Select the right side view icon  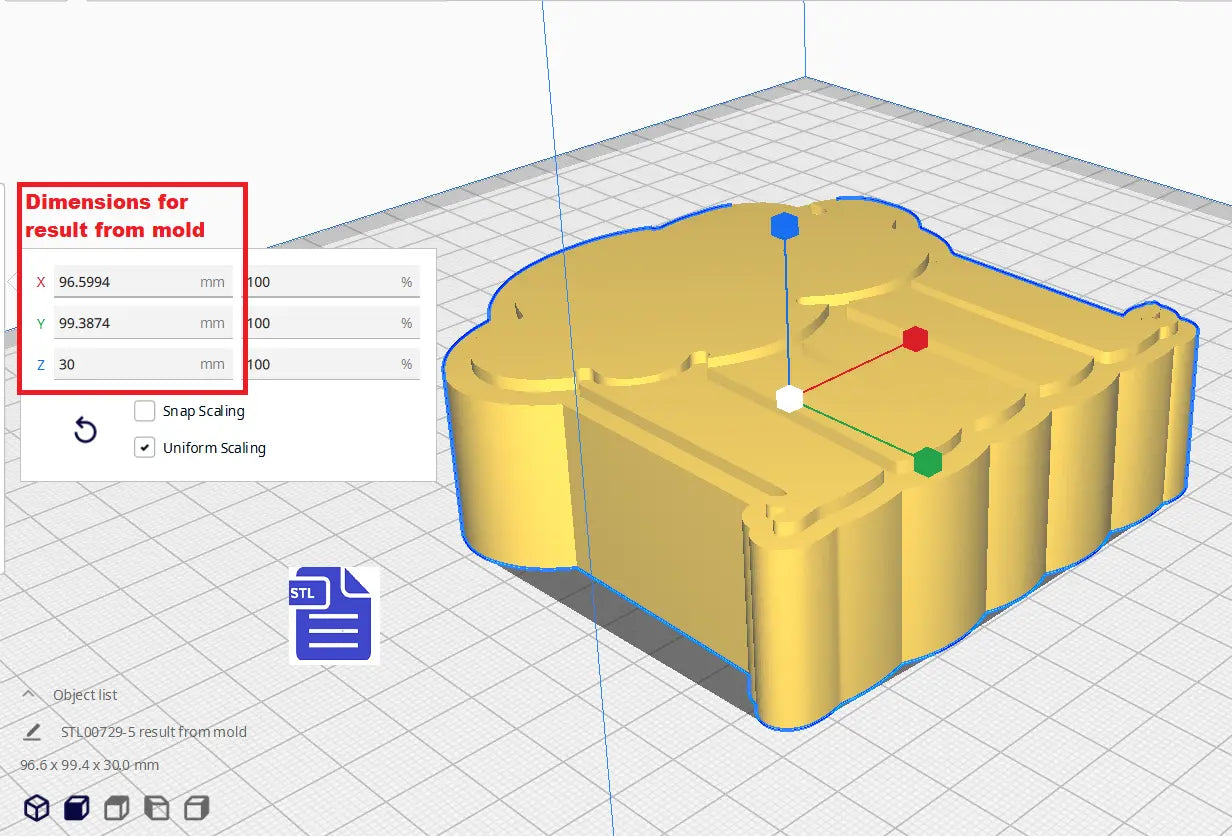pos(197,808)
